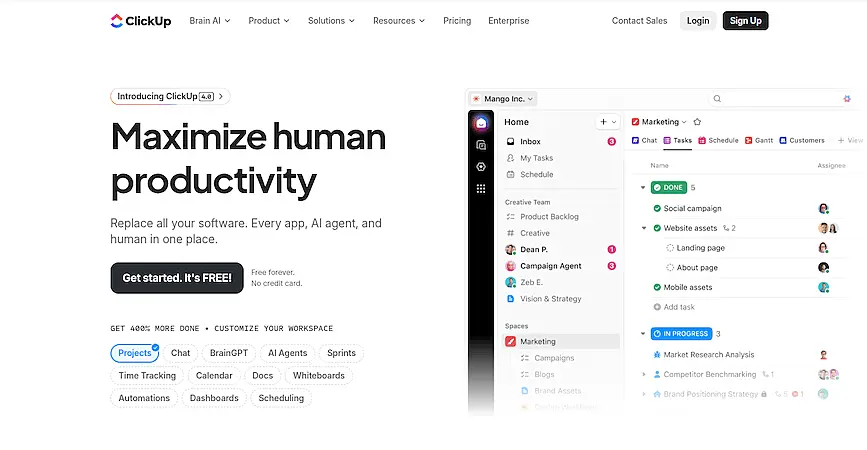Expand Competitor Benchmarking subtasks

[644, 374]
